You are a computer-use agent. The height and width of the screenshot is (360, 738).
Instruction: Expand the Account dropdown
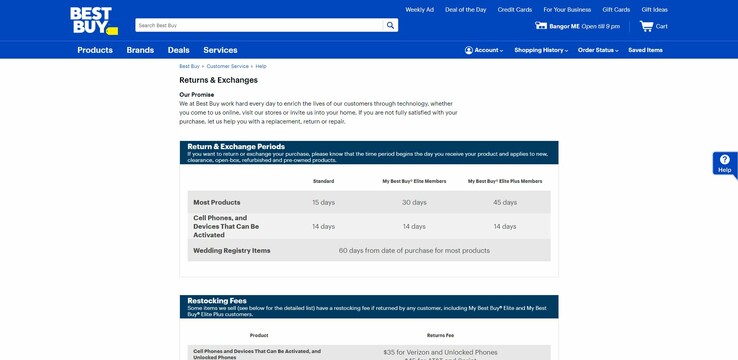484,50
